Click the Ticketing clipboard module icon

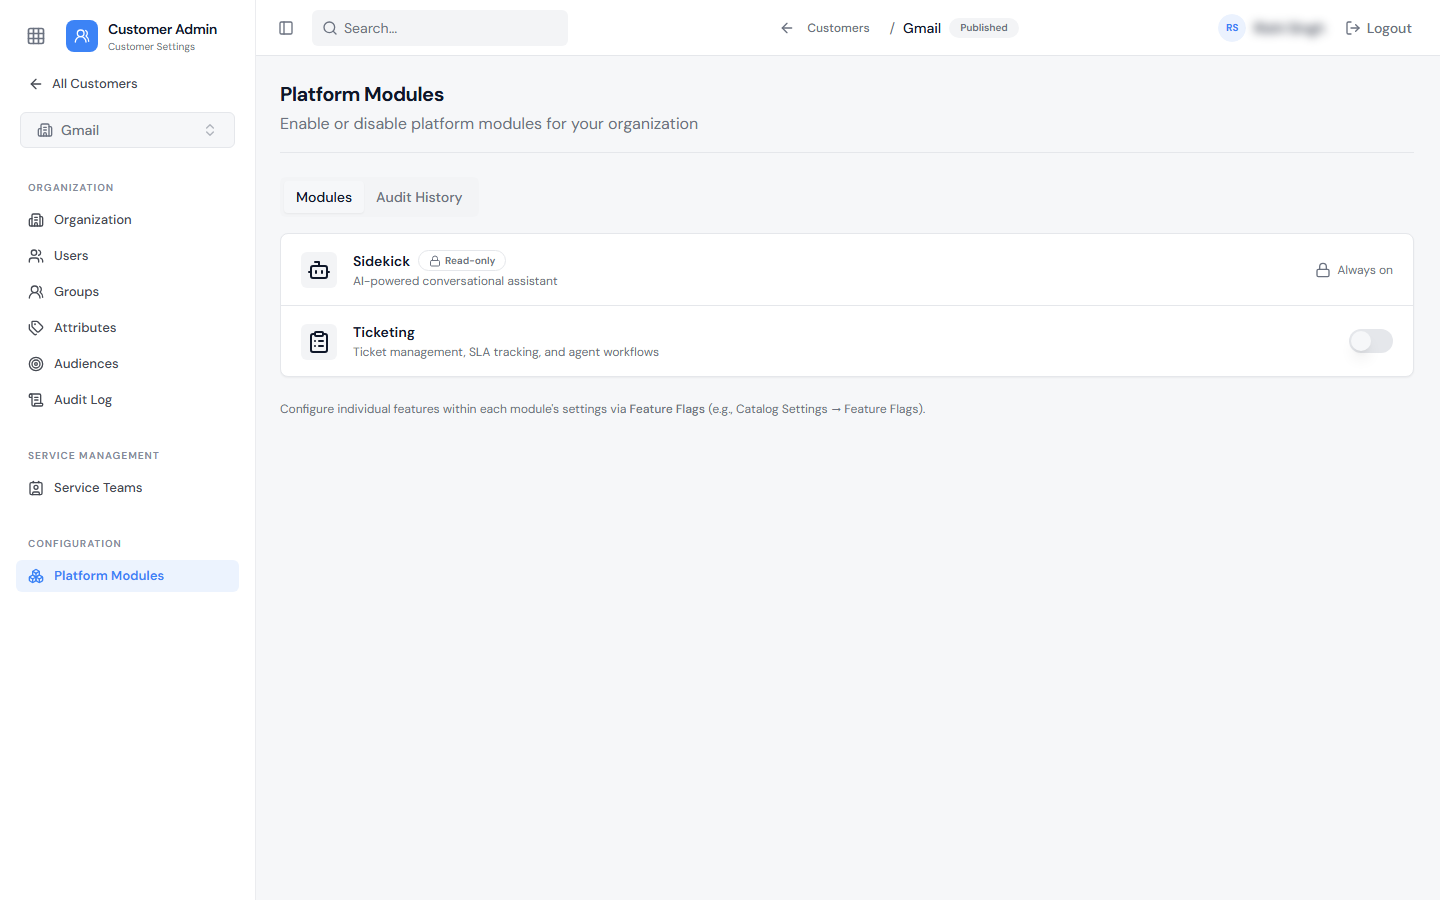[x=319, y=342]
